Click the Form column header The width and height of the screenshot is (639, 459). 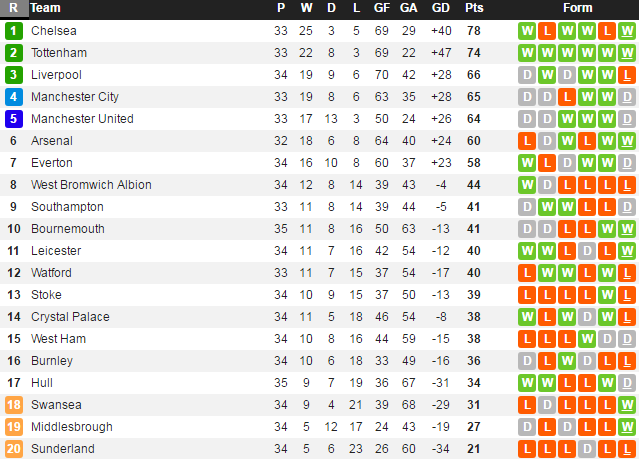577,8
